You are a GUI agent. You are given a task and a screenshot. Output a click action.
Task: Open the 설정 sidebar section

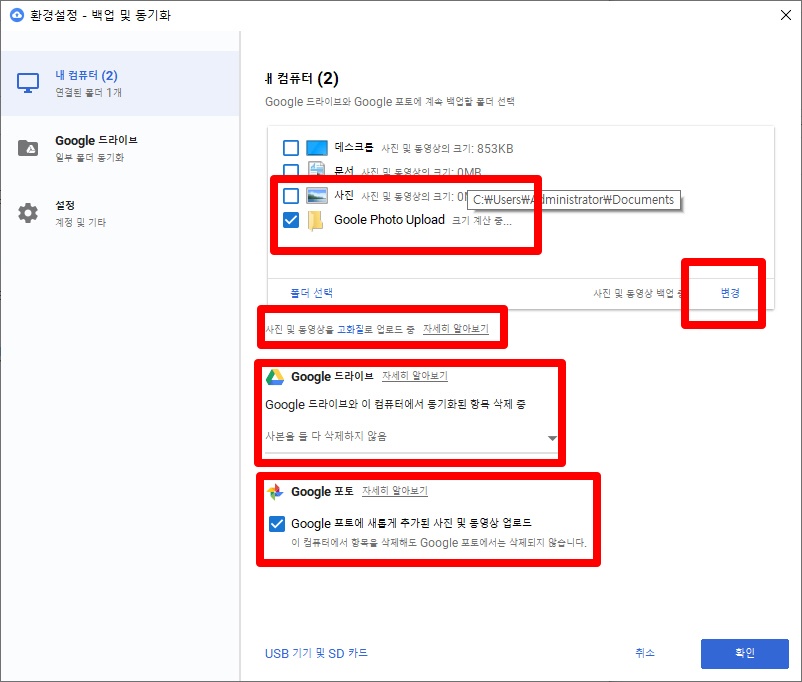coord(120,213)
